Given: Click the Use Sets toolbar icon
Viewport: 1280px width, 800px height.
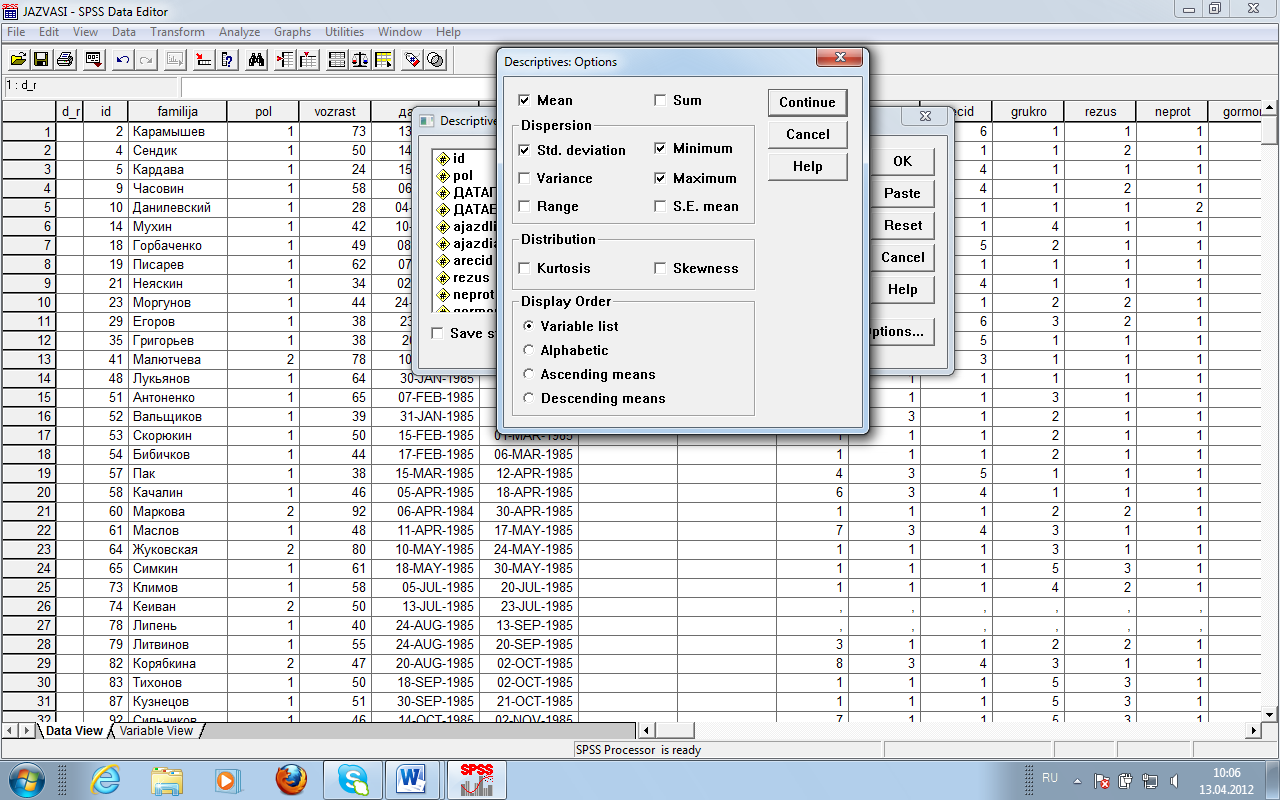Looking at the screenshot, I should point(435,60).
